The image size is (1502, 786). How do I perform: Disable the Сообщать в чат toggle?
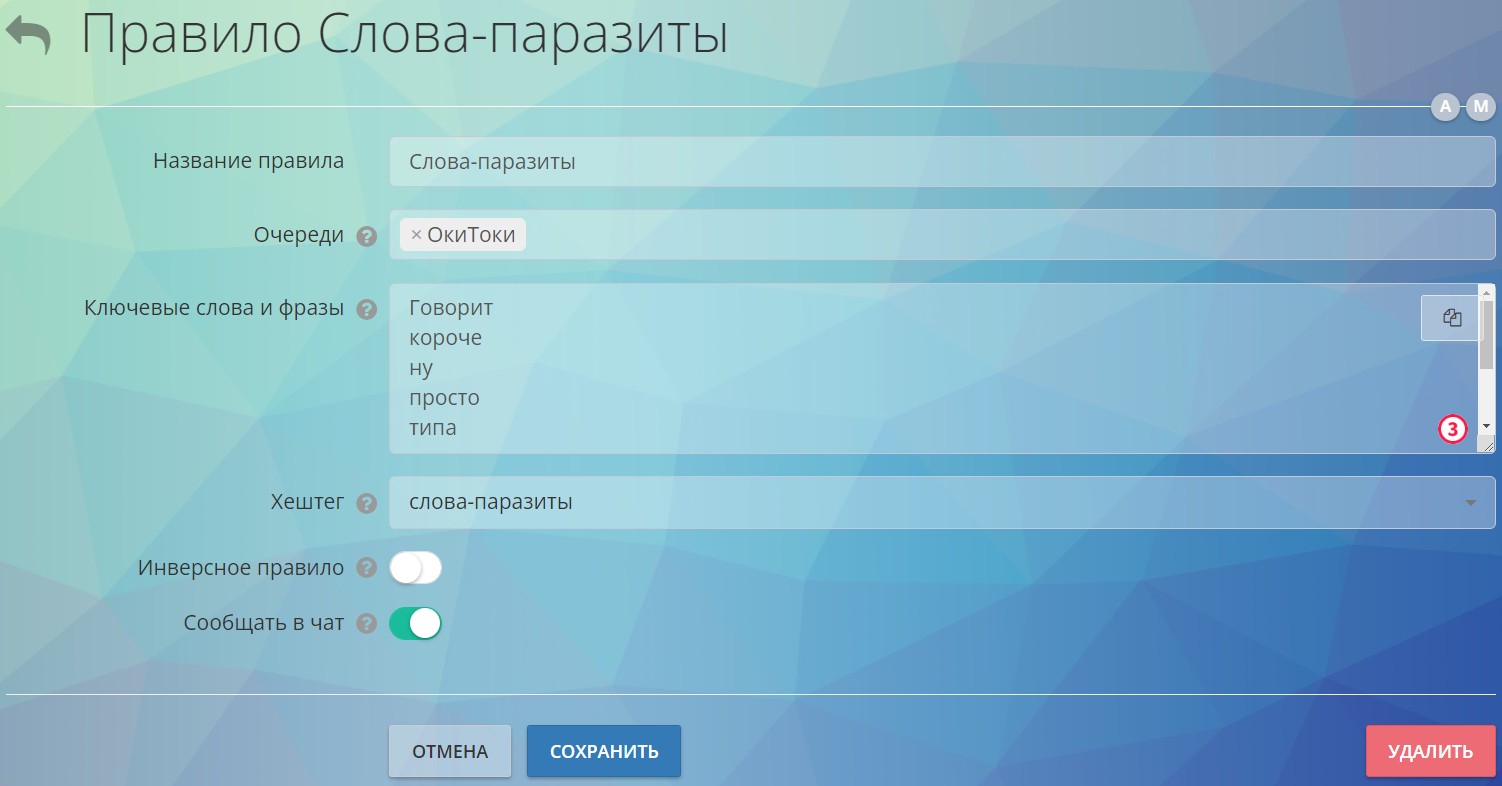(x=416, y=622)
